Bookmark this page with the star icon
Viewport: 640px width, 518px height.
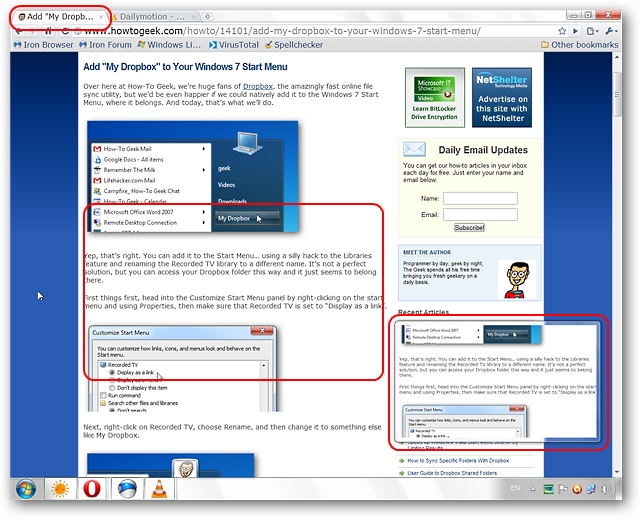(562, 31)
